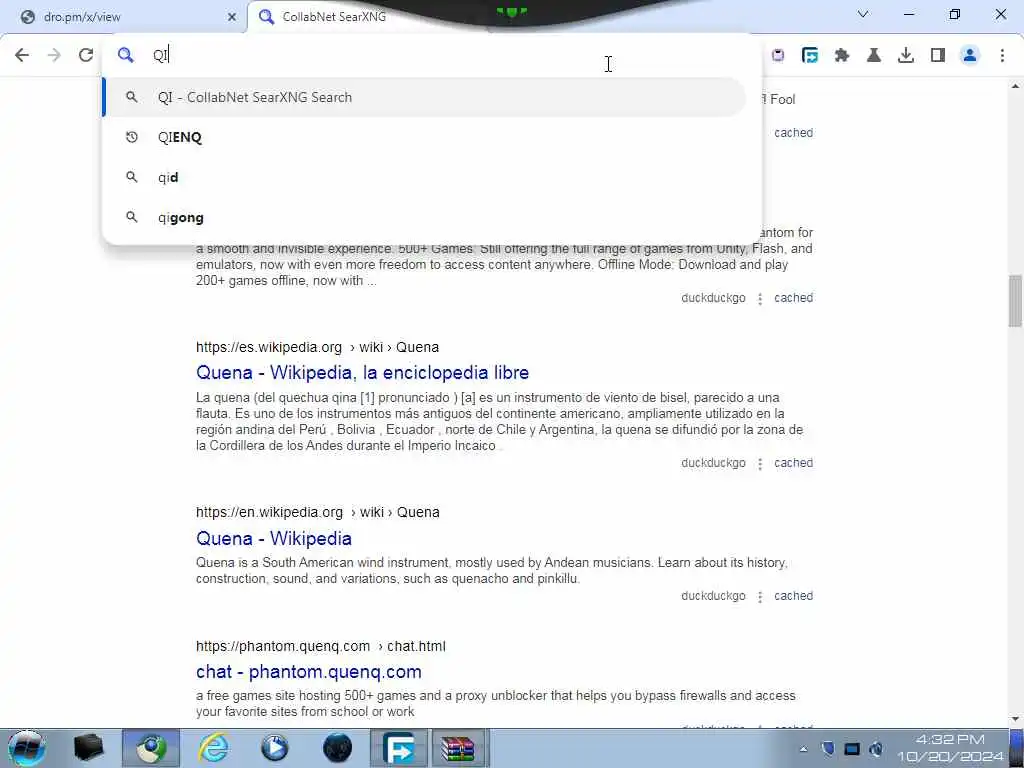Open Windows Media Player taskbar icon
The width and height of the screenshot is (1024, 768).
(275, 748)
